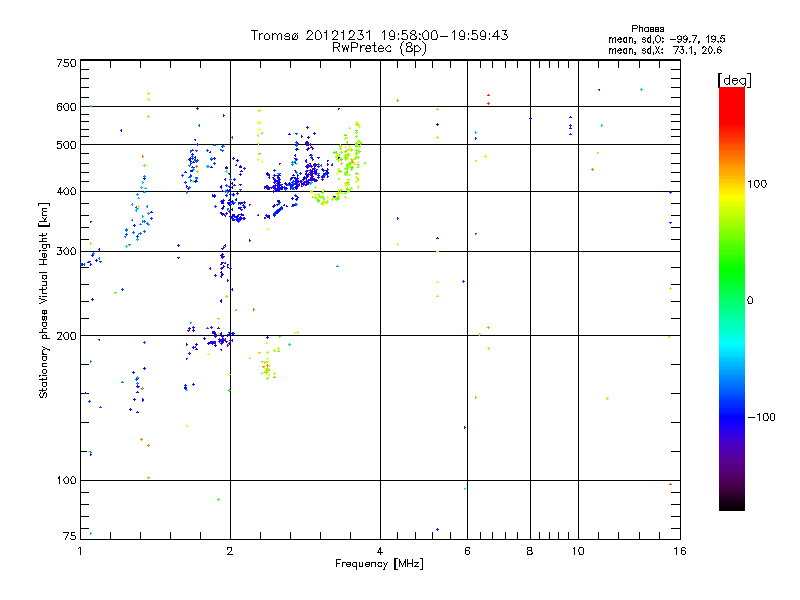Click the x-axis tick label "1"
The height and width of the screenshot is (600, 800).
click(80, 551)
